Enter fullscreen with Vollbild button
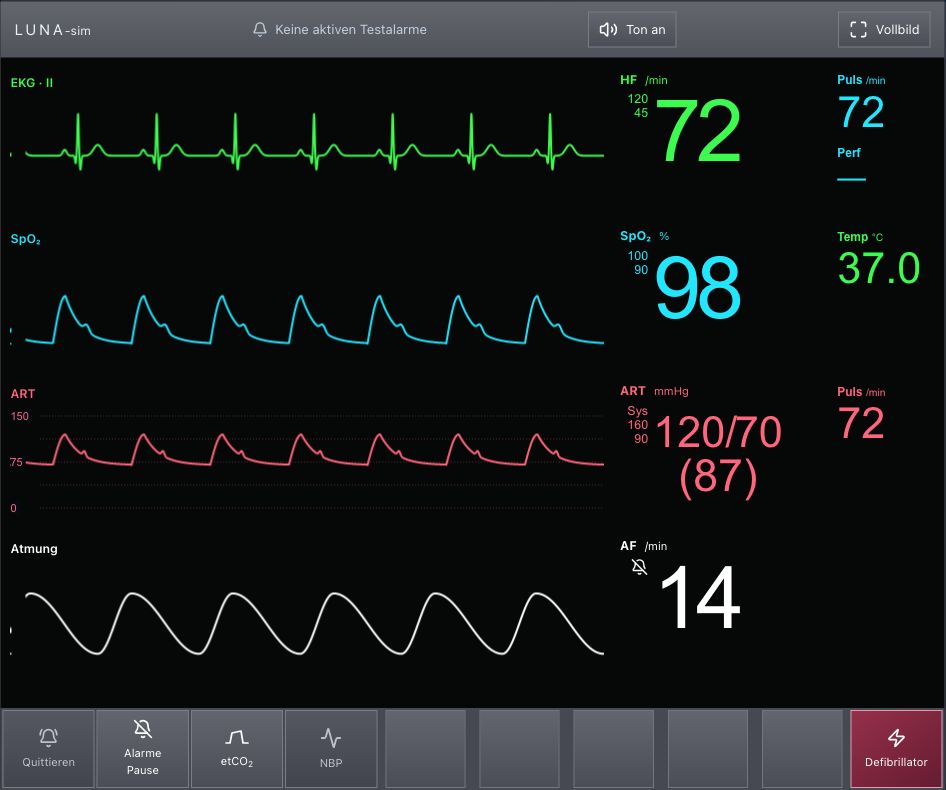This screenshot has height=790, width=946. pos(884,30)
